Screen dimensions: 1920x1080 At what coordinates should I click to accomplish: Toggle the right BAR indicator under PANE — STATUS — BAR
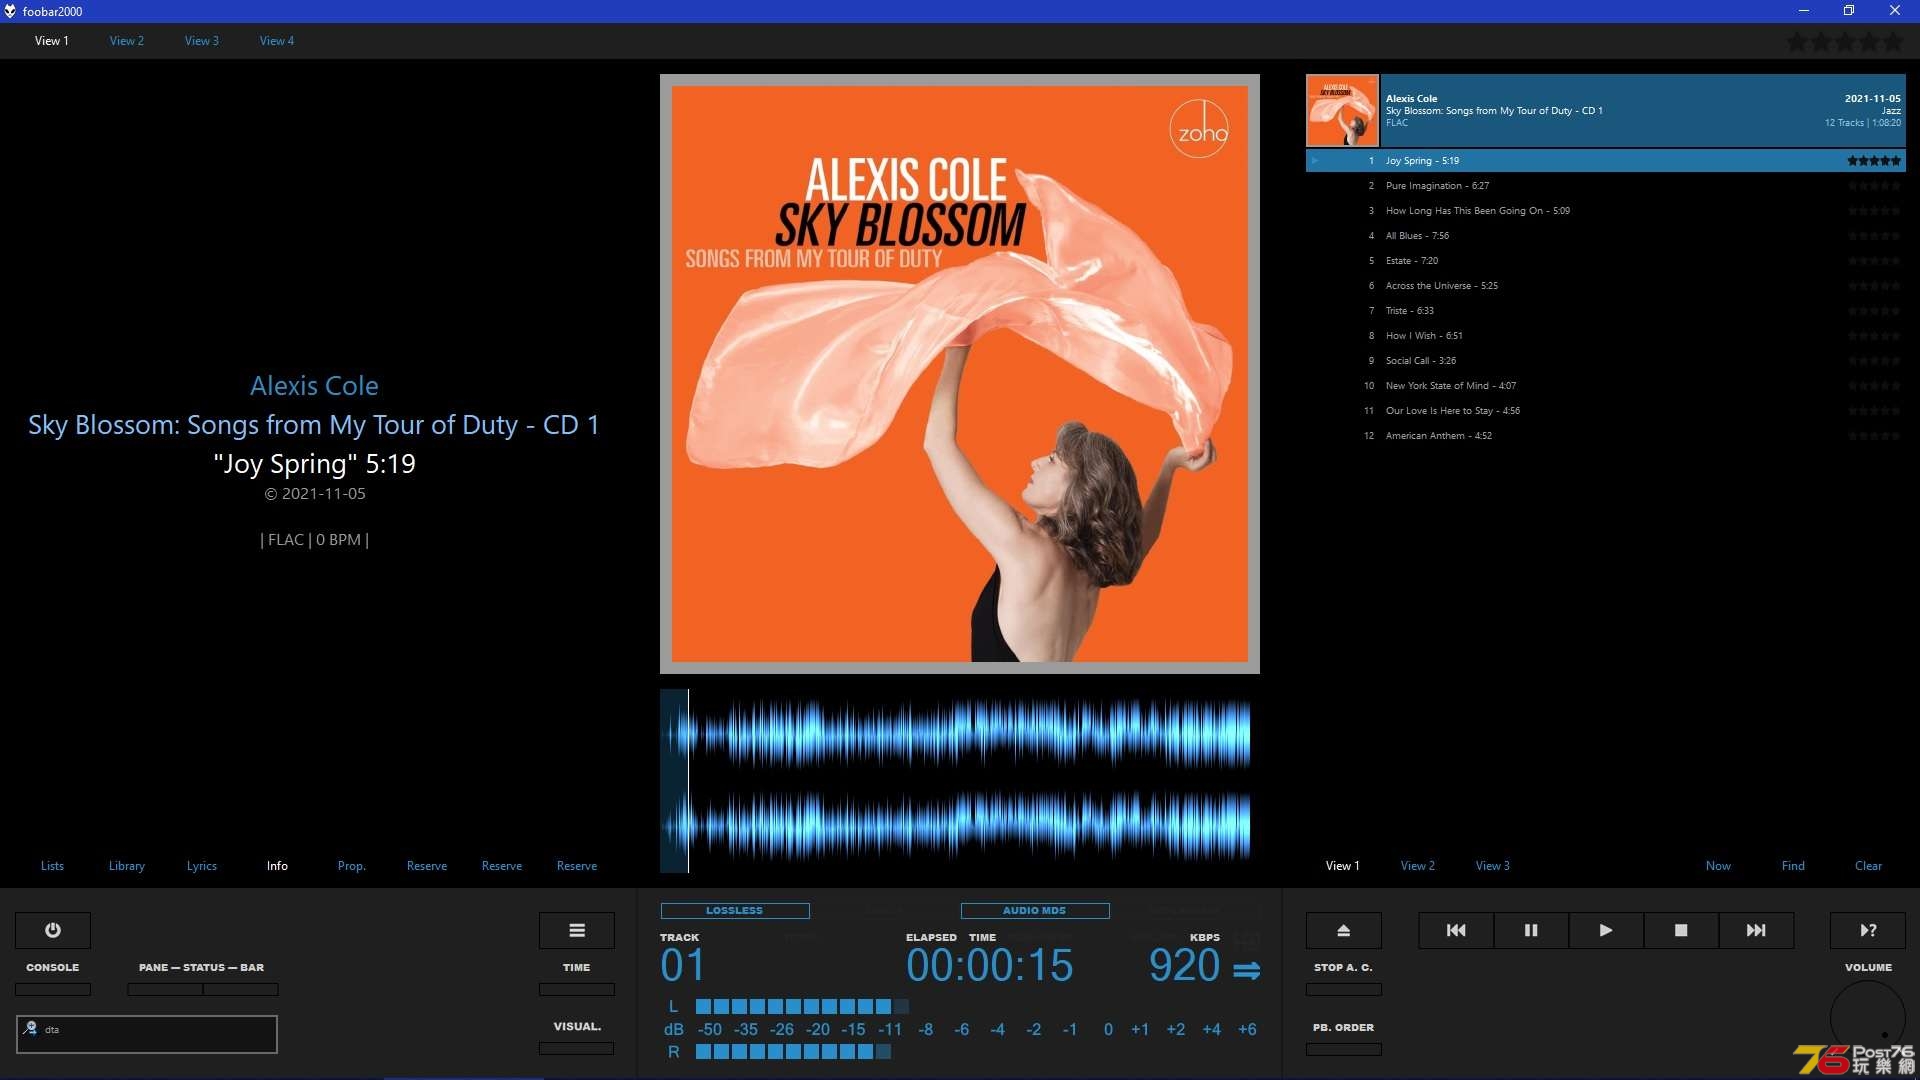click(241, 990)
